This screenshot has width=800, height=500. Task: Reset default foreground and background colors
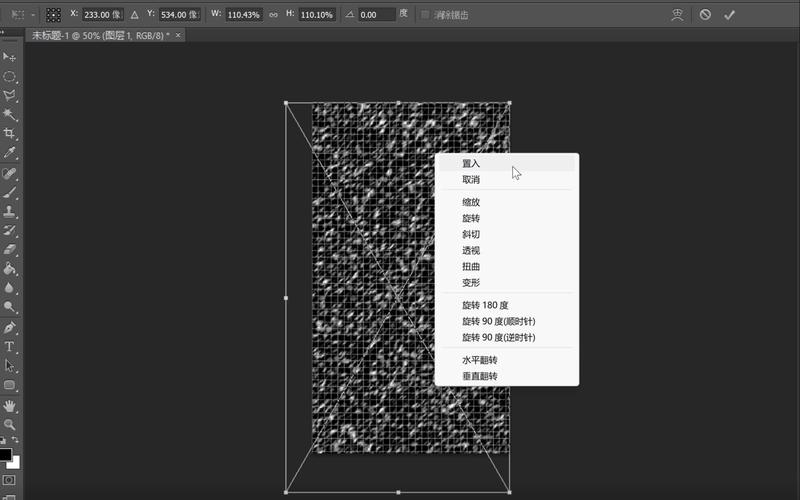[3, 440]
